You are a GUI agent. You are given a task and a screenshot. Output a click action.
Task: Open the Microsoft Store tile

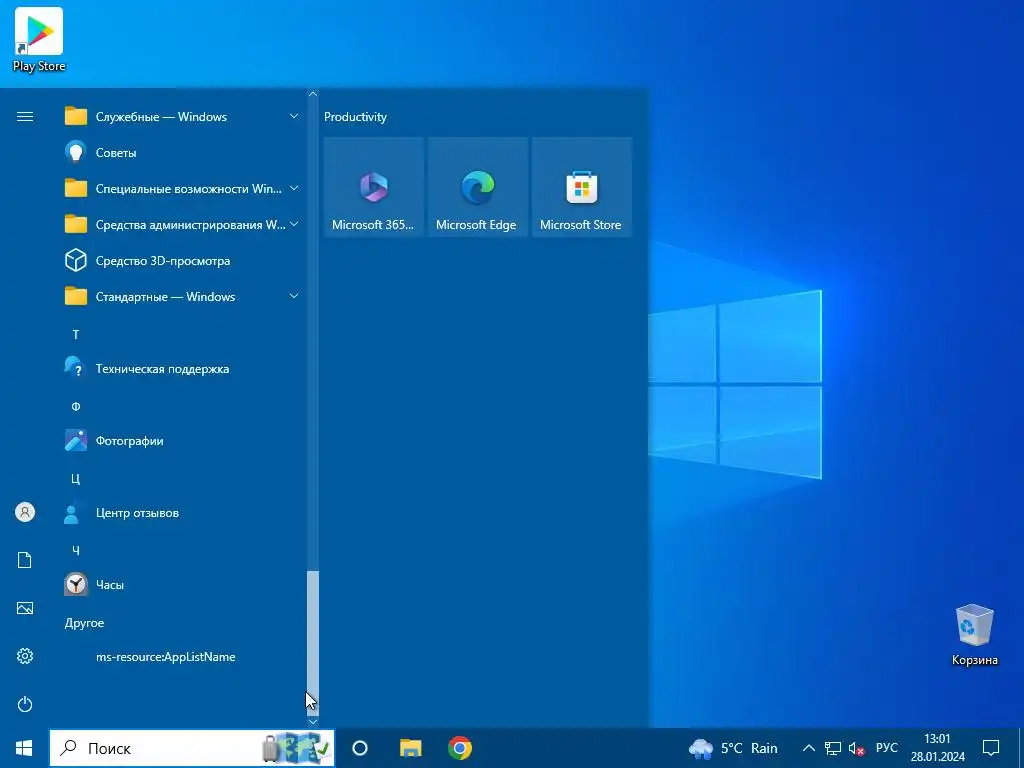(581, 187)
